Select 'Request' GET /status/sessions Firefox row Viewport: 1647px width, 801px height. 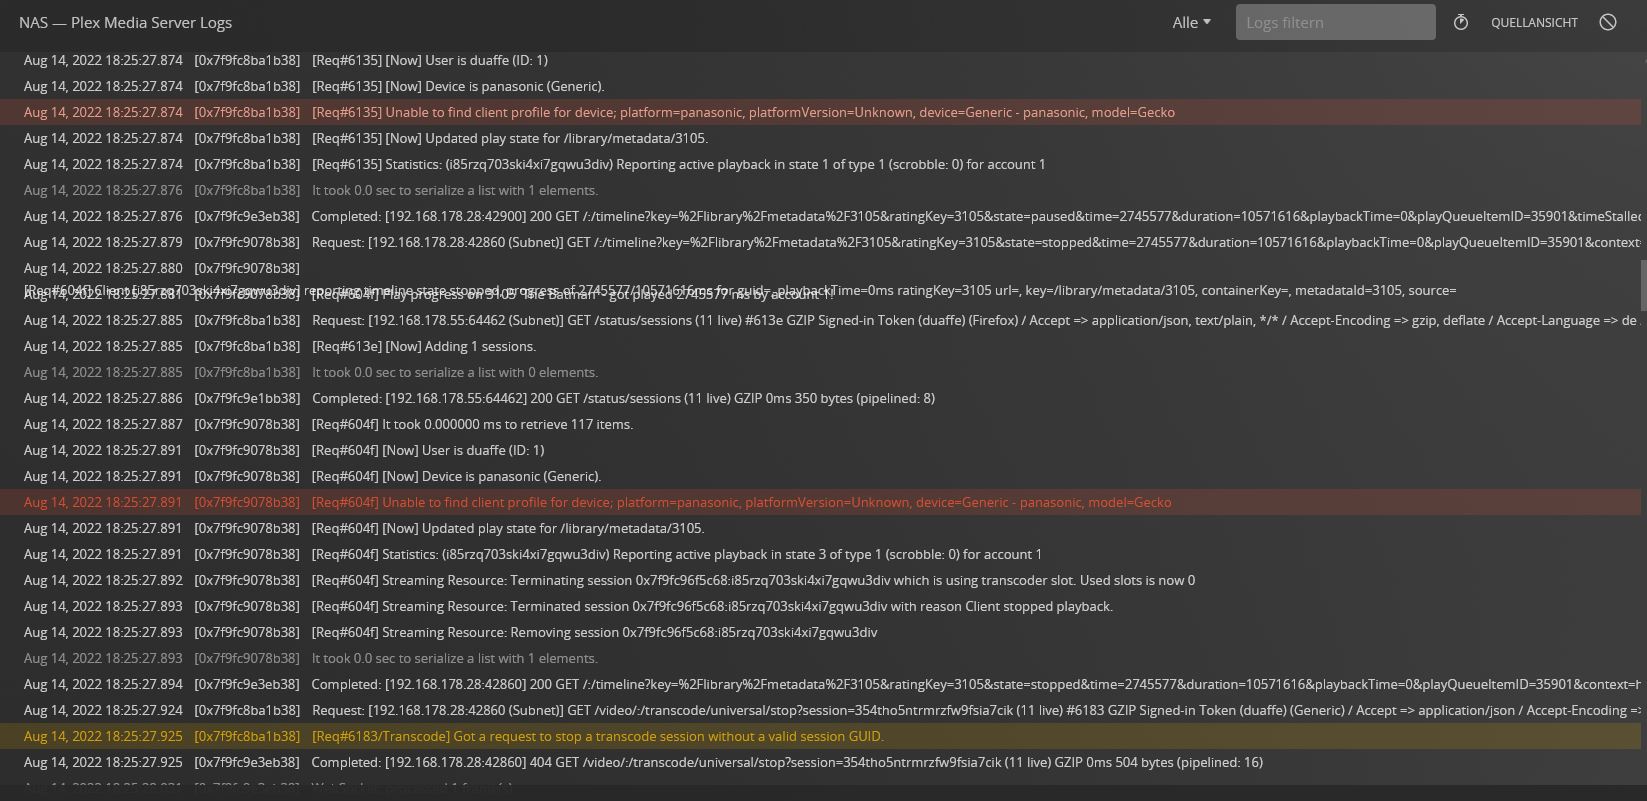(820, 320)
